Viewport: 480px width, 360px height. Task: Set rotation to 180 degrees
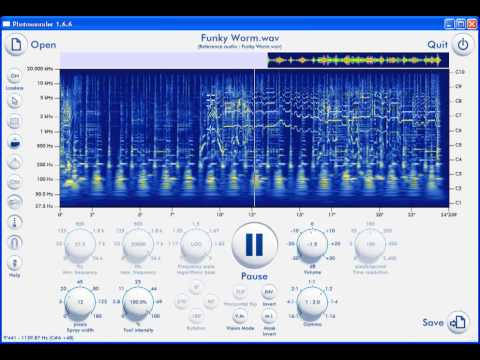(196, 316)
